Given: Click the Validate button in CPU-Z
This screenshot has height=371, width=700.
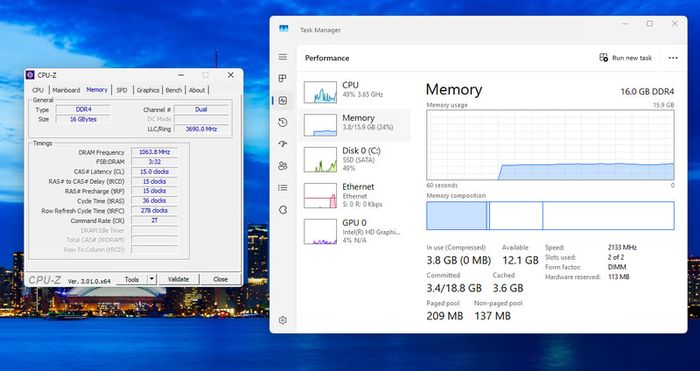Looking at the screenshot, I should point(178,279).
